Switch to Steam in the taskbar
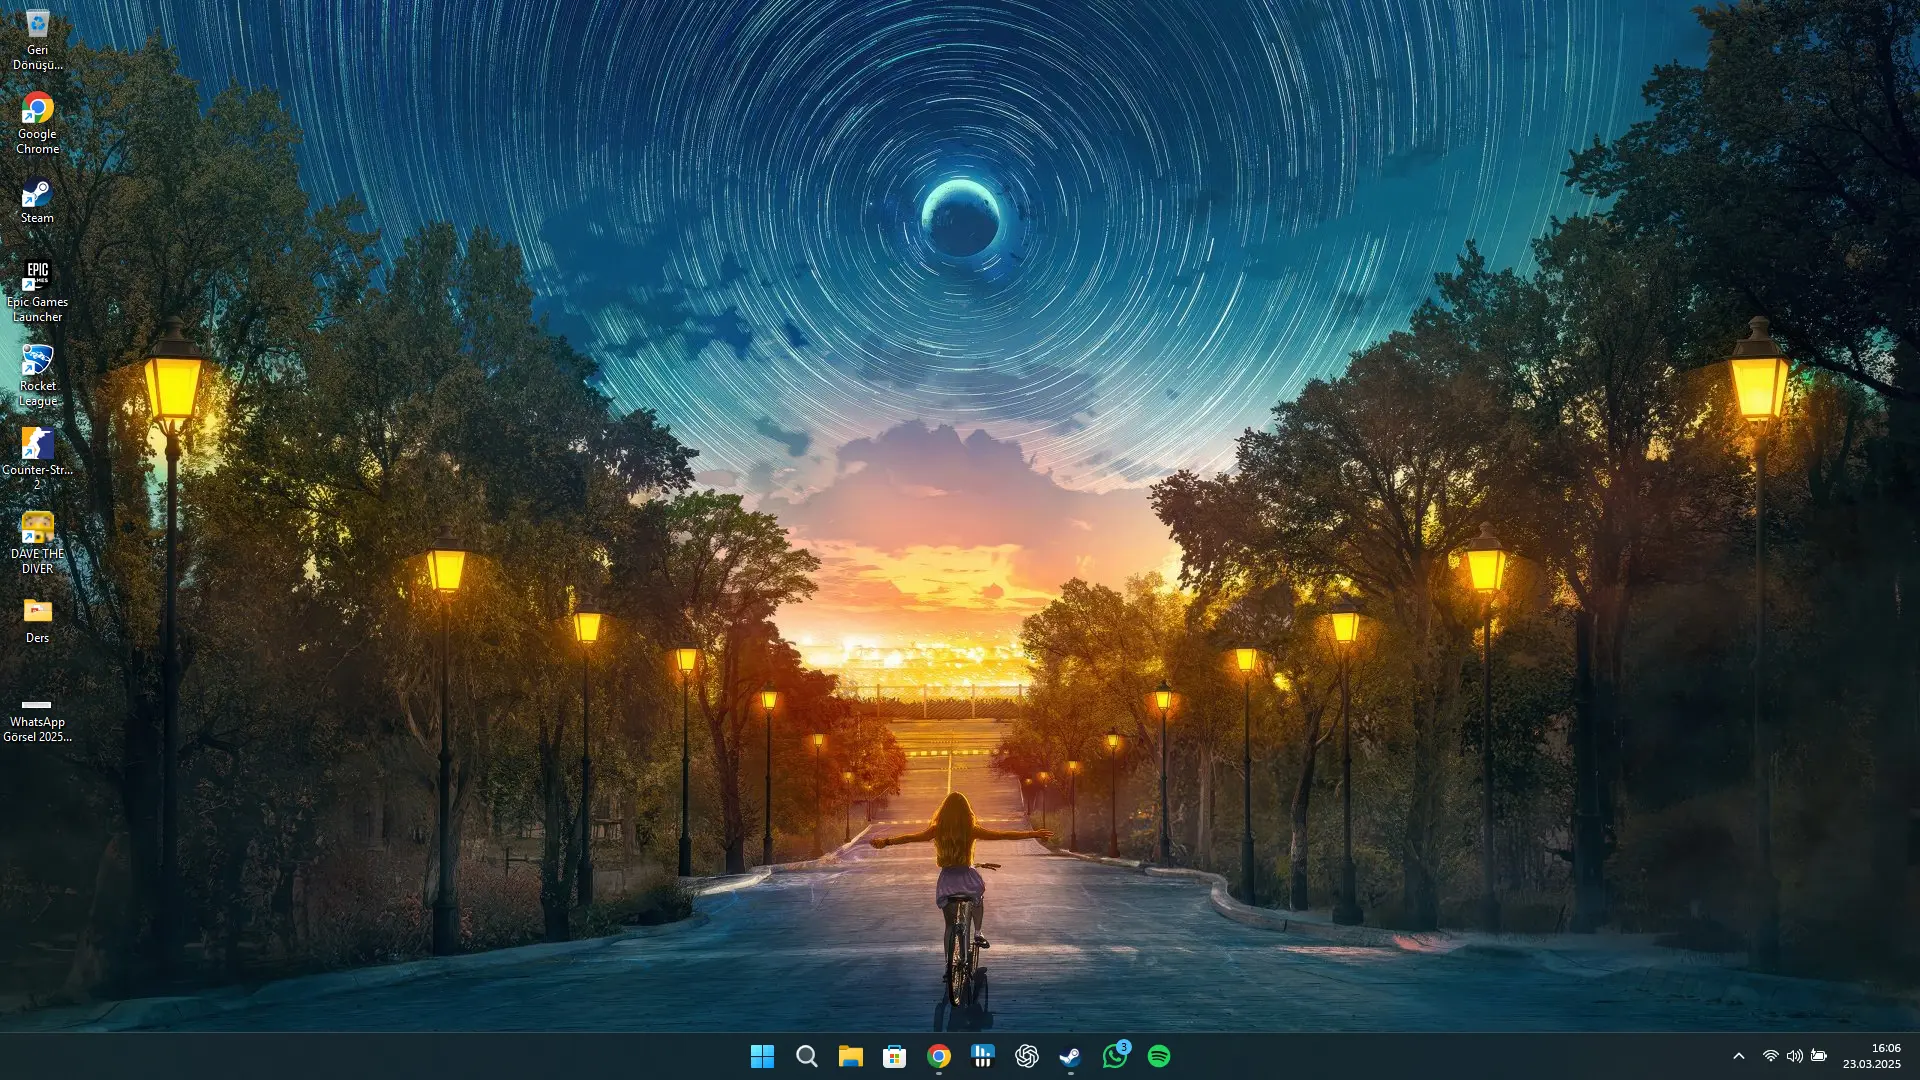Screen dimensions: 1920x1080 click(x=1070, y=1056)
